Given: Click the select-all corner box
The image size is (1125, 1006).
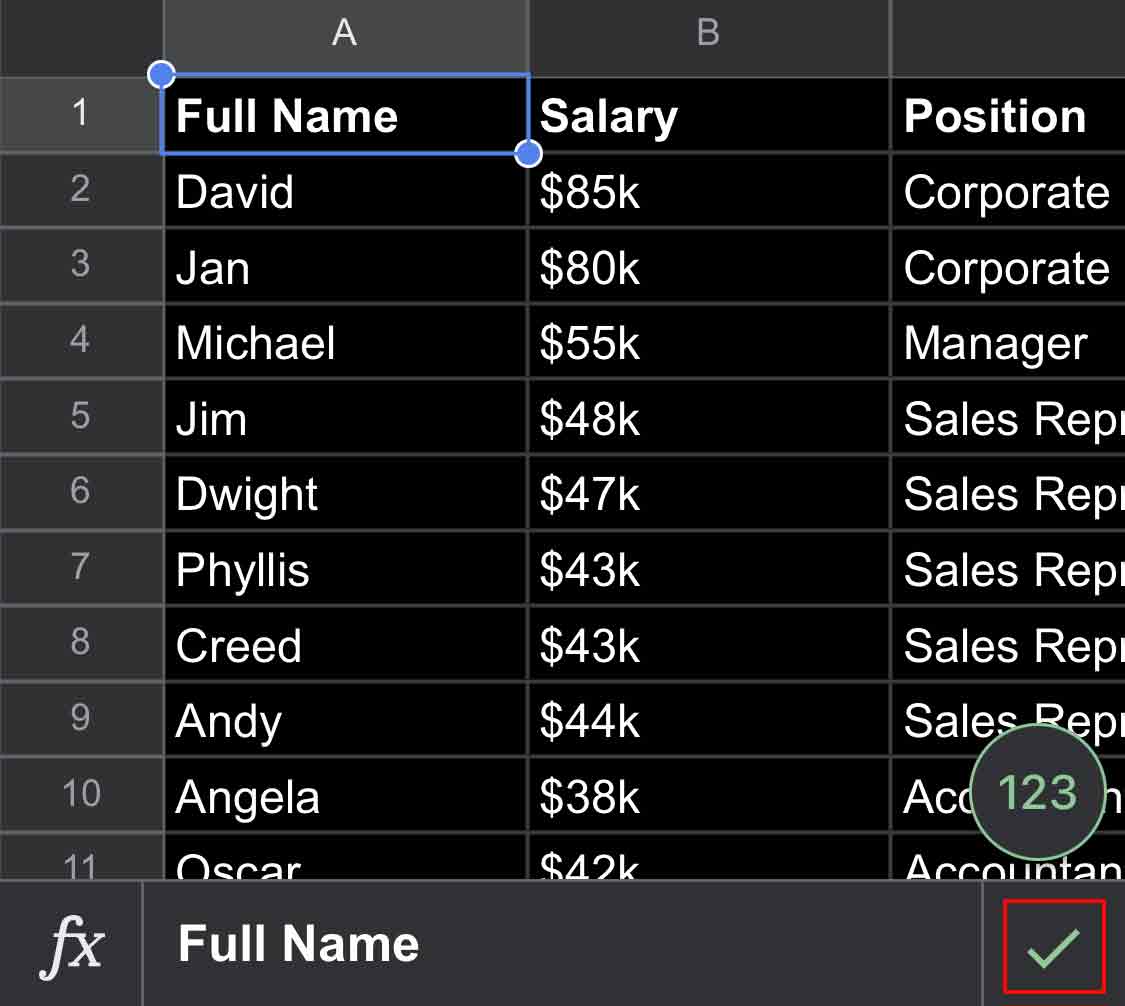Looking at the screenshot, I should point(81,36).
